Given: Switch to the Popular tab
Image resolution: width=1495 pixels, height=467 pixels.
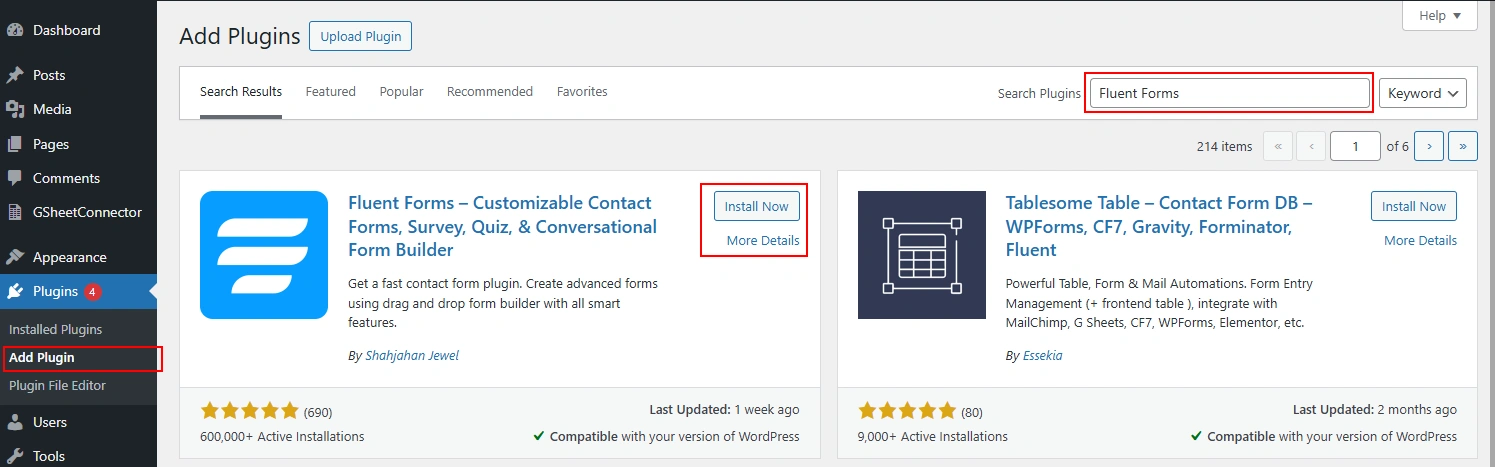Looking at the screenshot, I should (401, 91).
